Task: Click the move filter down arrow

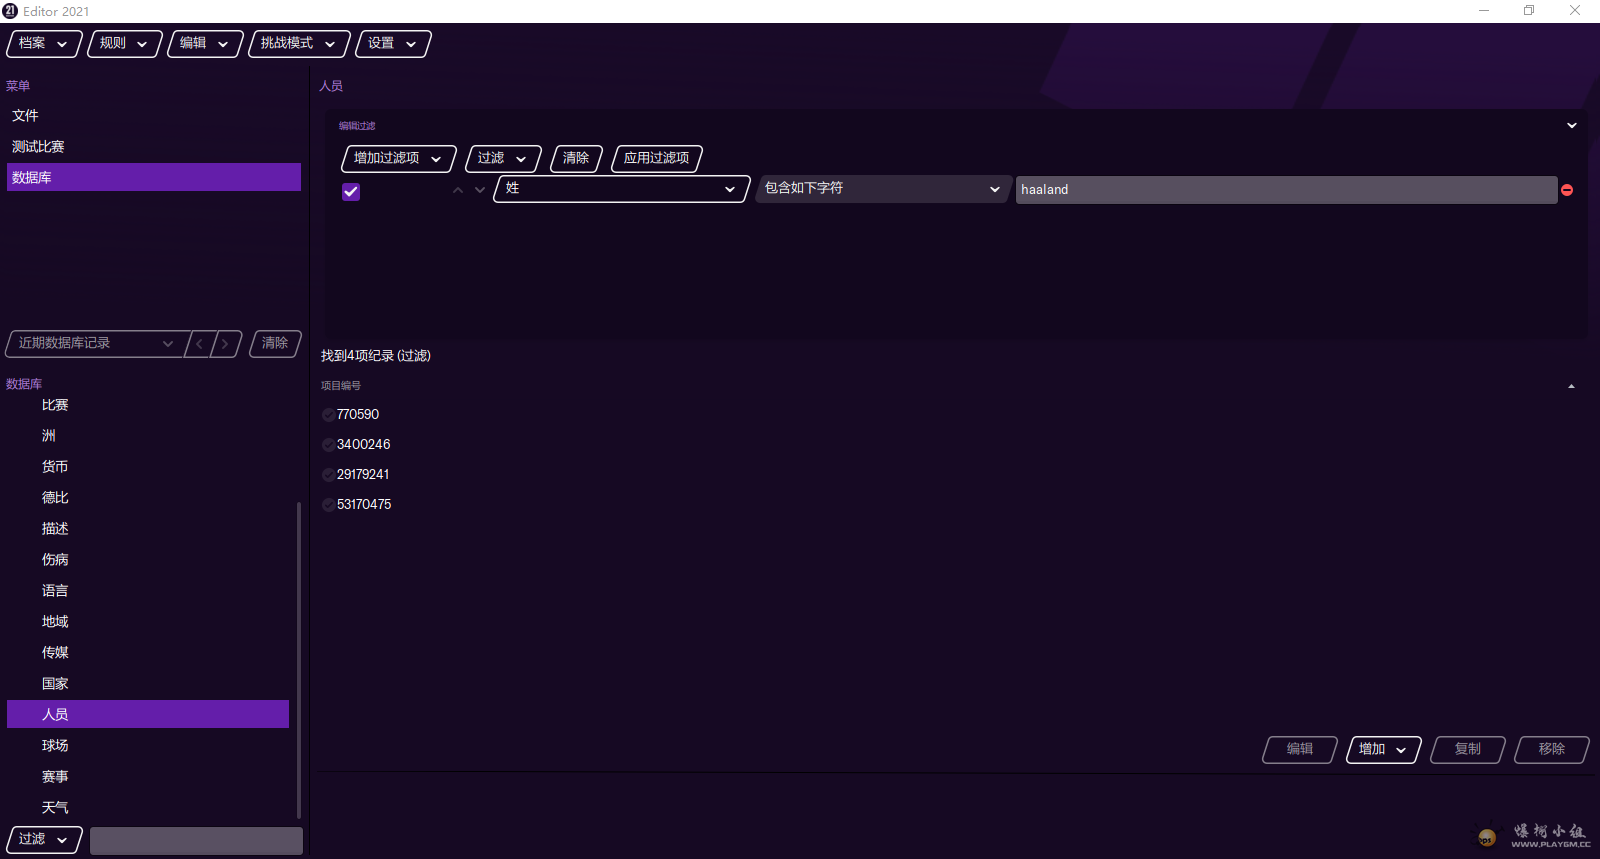Action: point(480,190)
